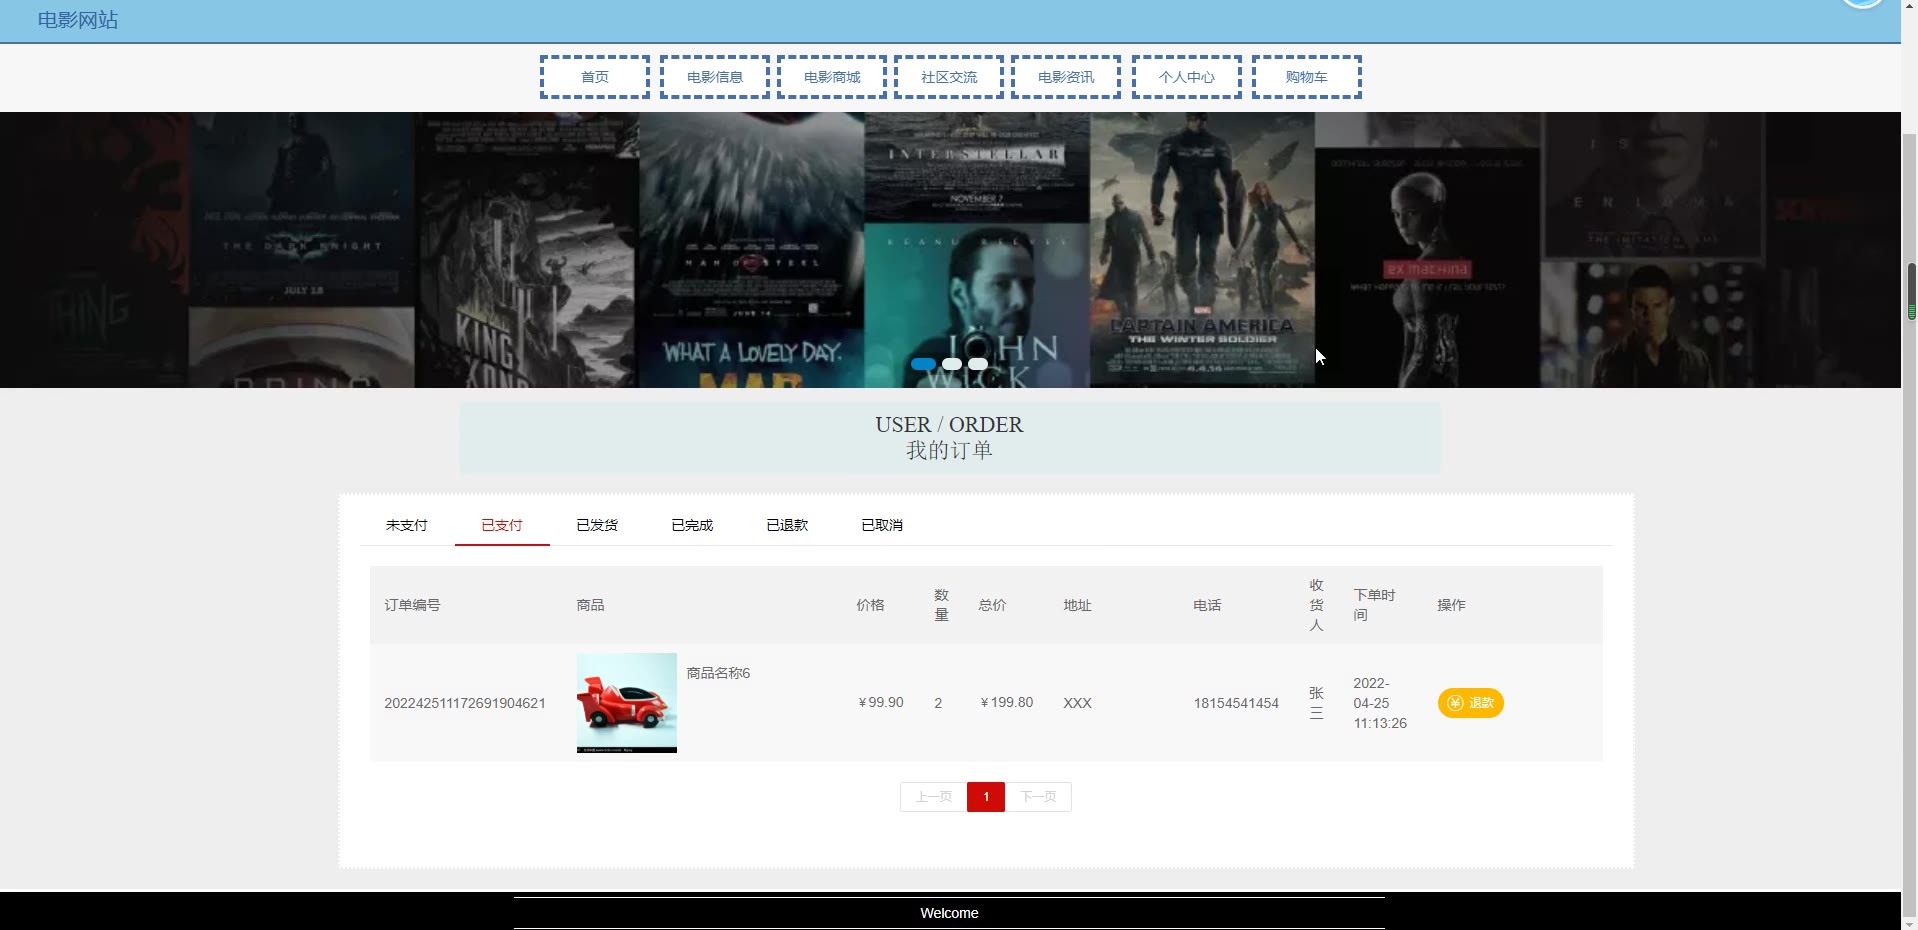Click the 电影网站 site title
Image resolution: width=1918 pixels, height=930 pixels.
[x=78, y=20]
